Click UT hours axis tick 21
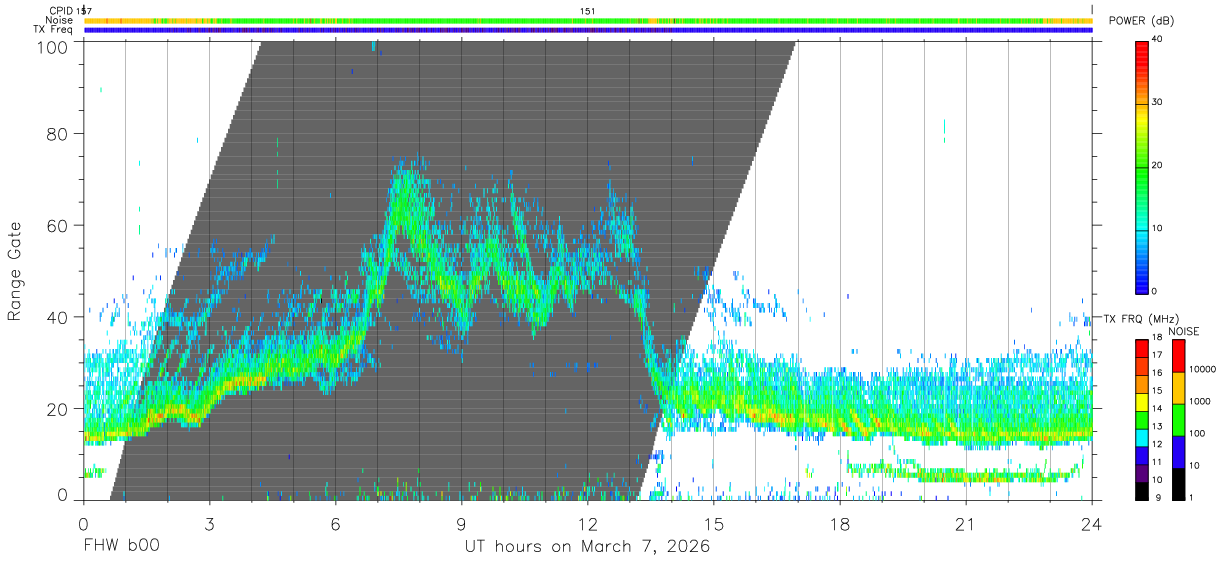 click(966, 523)
